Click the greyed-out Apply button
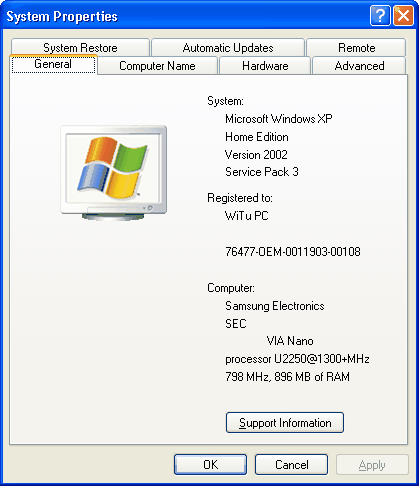The image size is (419, 486). (x=372, y=464)
